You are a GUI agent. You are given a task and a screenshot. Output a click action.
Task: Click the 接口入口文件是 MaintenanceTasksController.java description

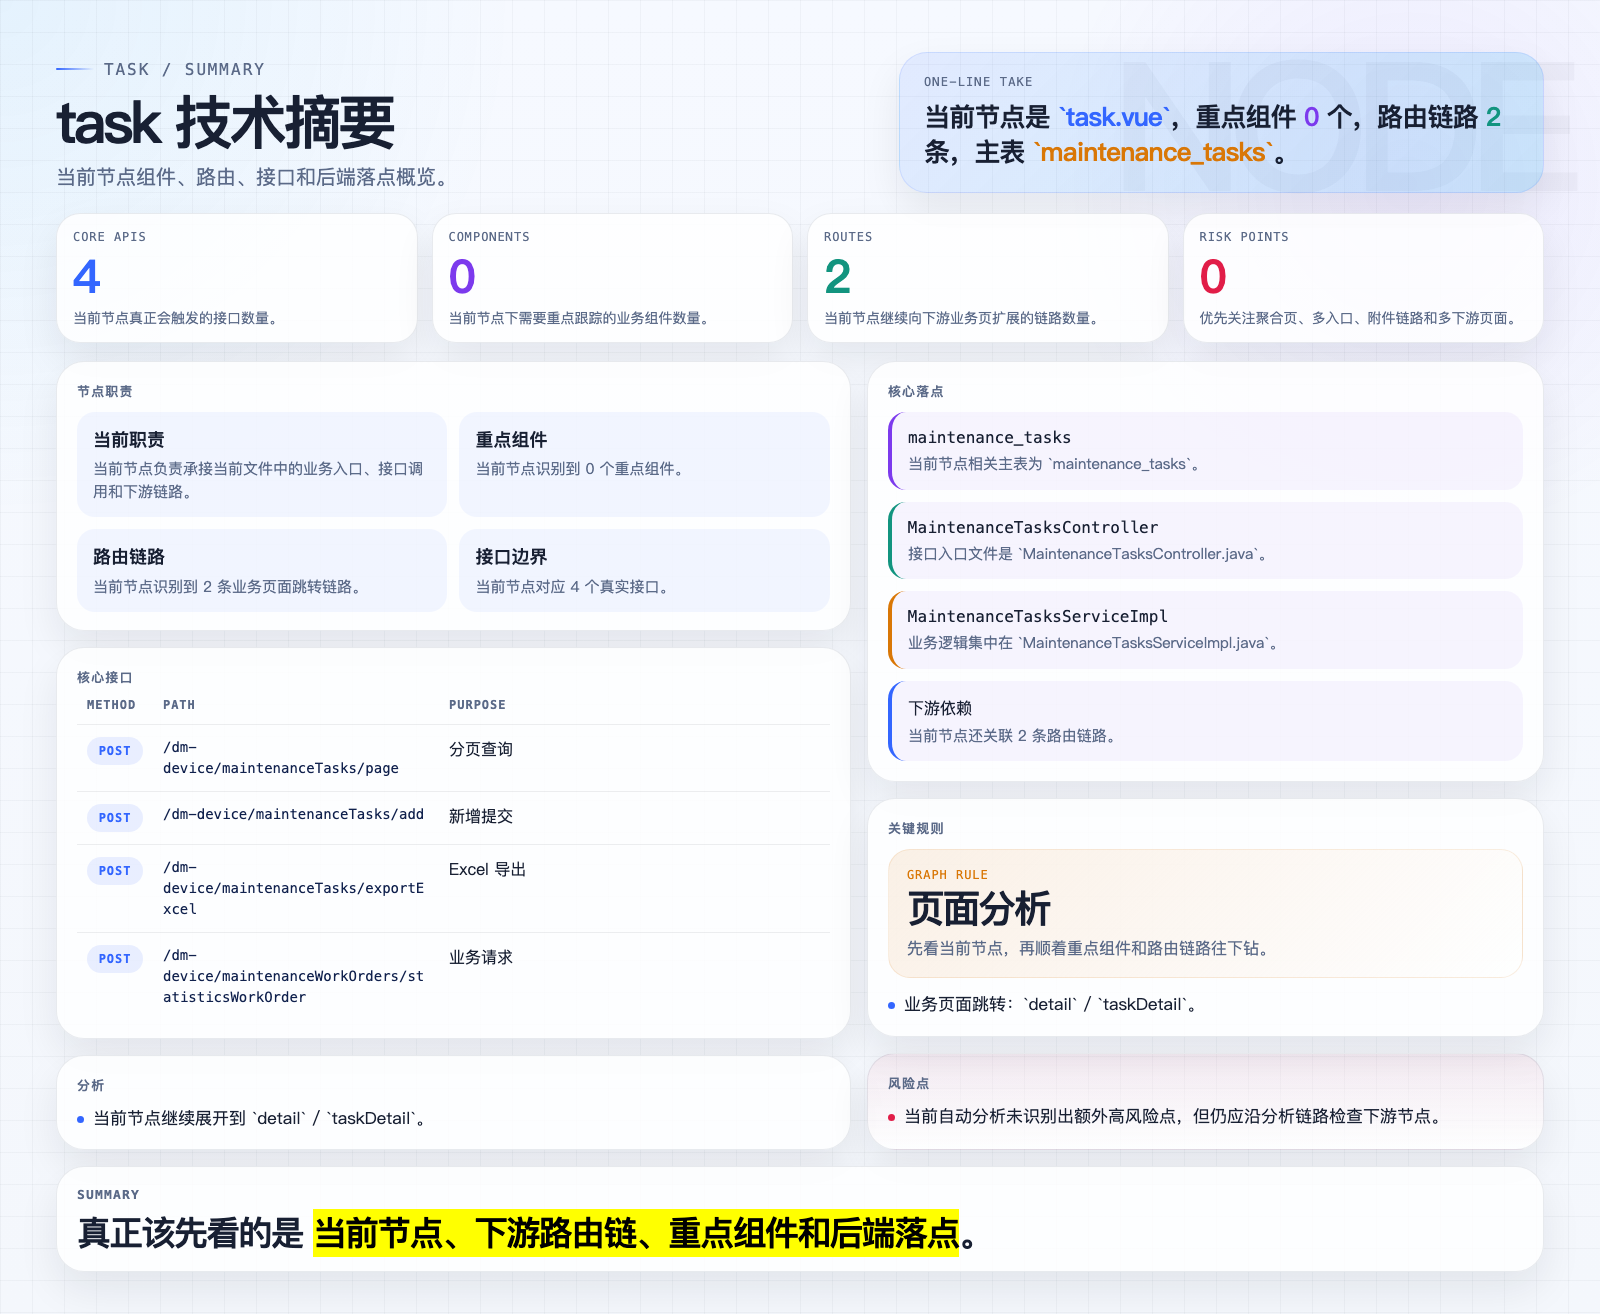(1089, 554)
